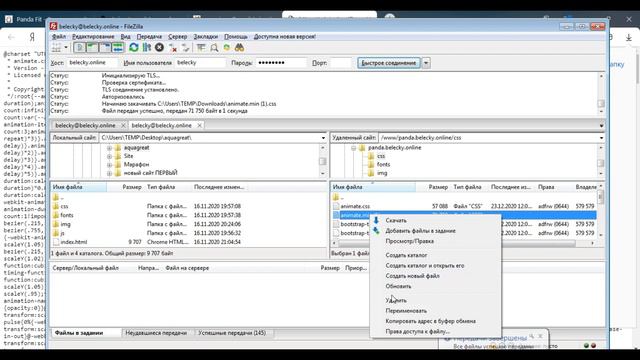Click the browser back arrow behind FileZilla
This screenshot has height=360, width=640.
[11, 37]
